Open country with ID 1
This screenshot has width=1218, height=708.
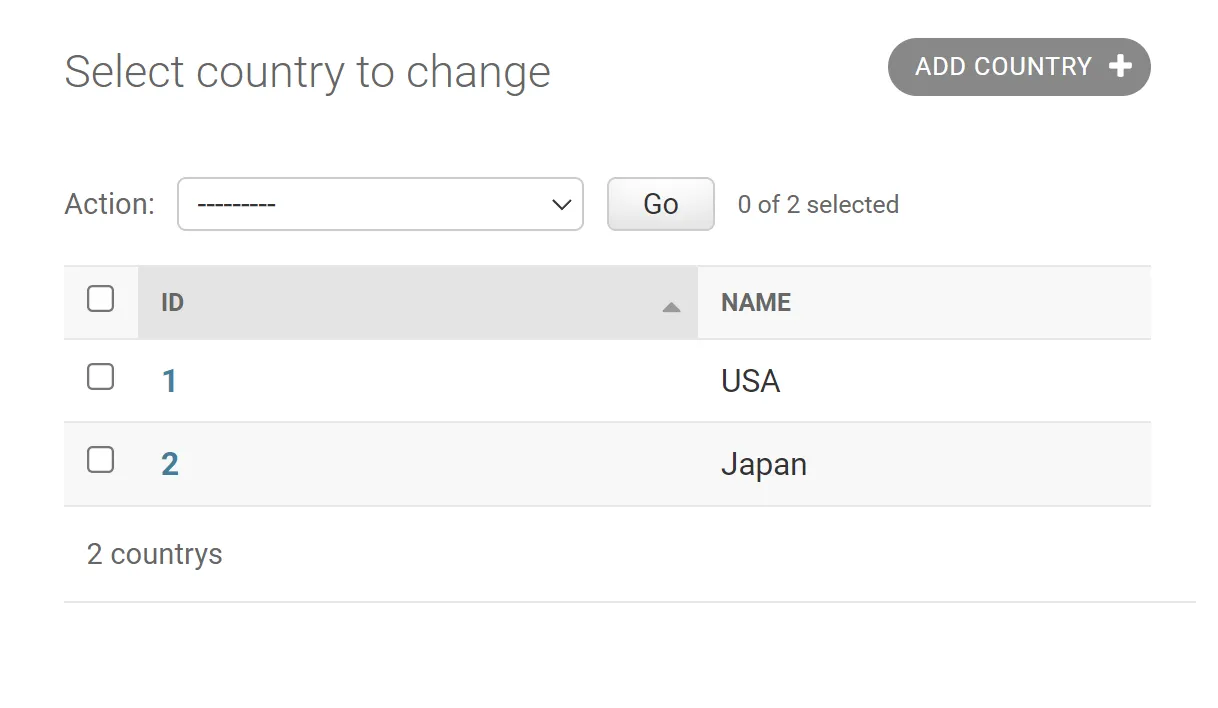169,381
